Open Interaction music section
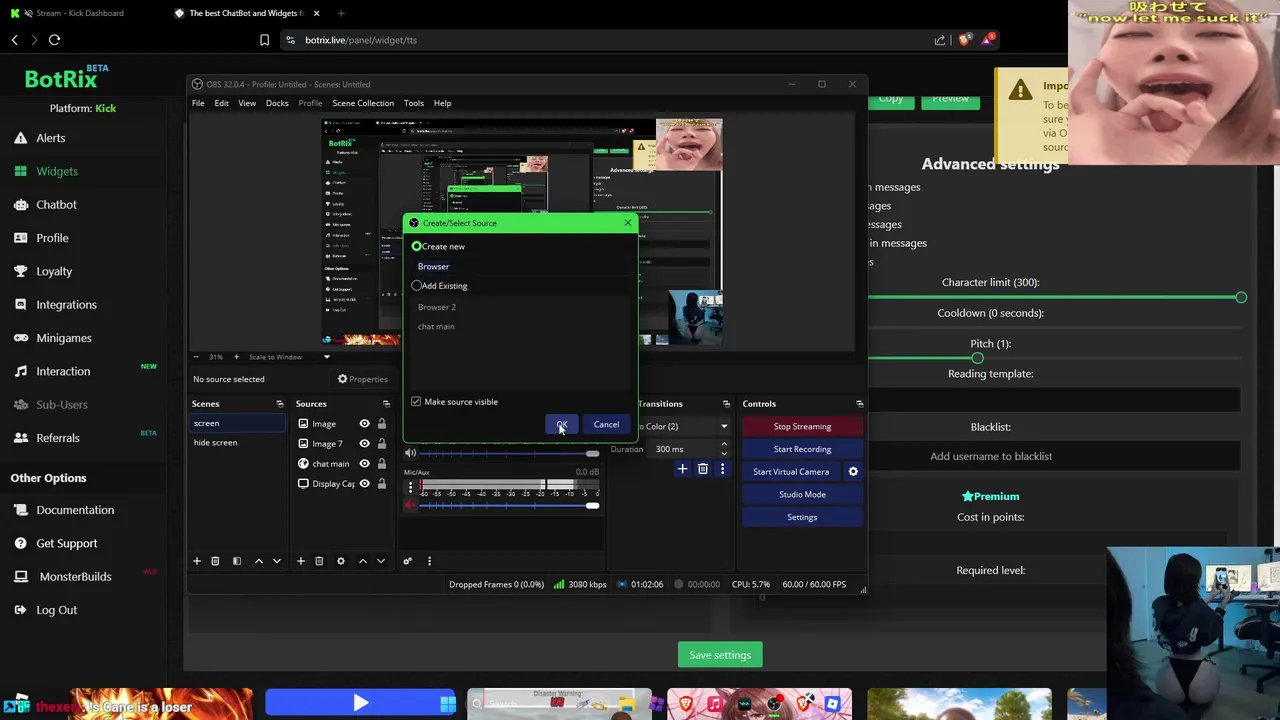This screenshot has width=1280, height=720. [x=63, y=371]
